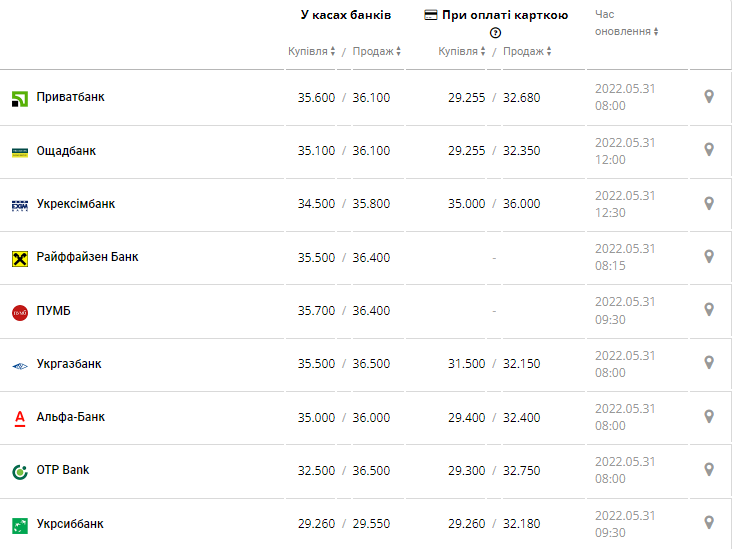Click the Альфа-Банк location pin
This screenshot has height=549, width=732.
pos(709,416)
